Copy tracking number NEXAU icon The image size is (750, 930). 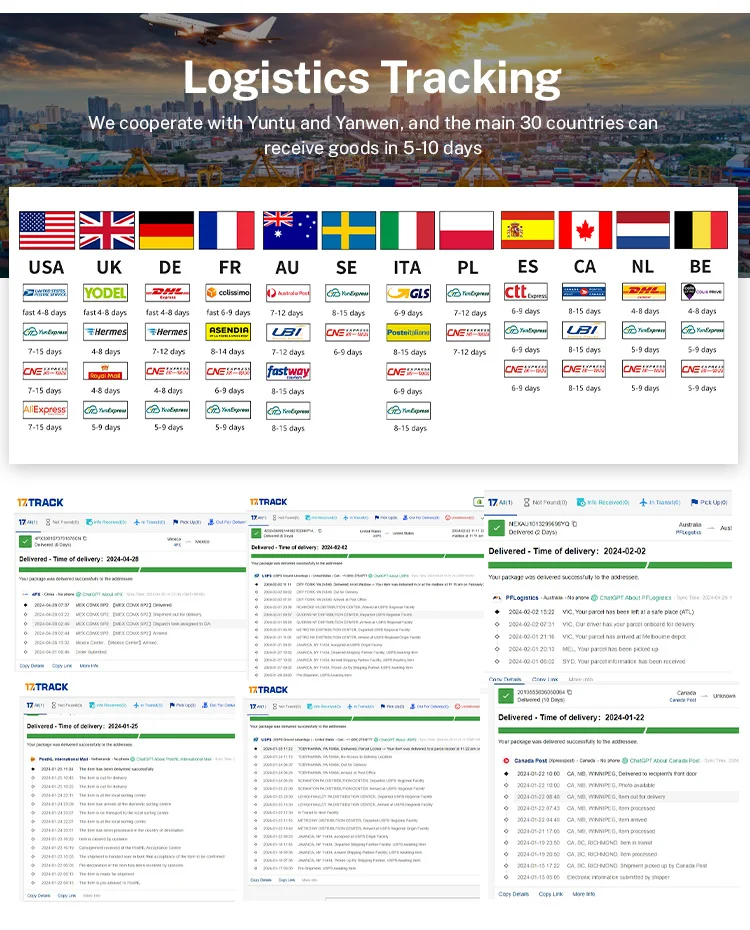[575, 524]
